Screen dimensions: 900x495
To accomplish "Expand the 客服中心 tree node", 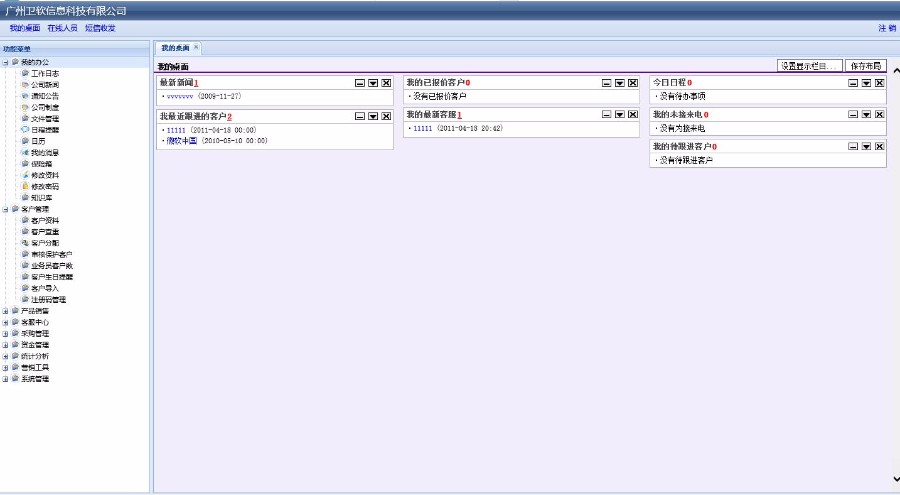I will (x=6, y=322).
